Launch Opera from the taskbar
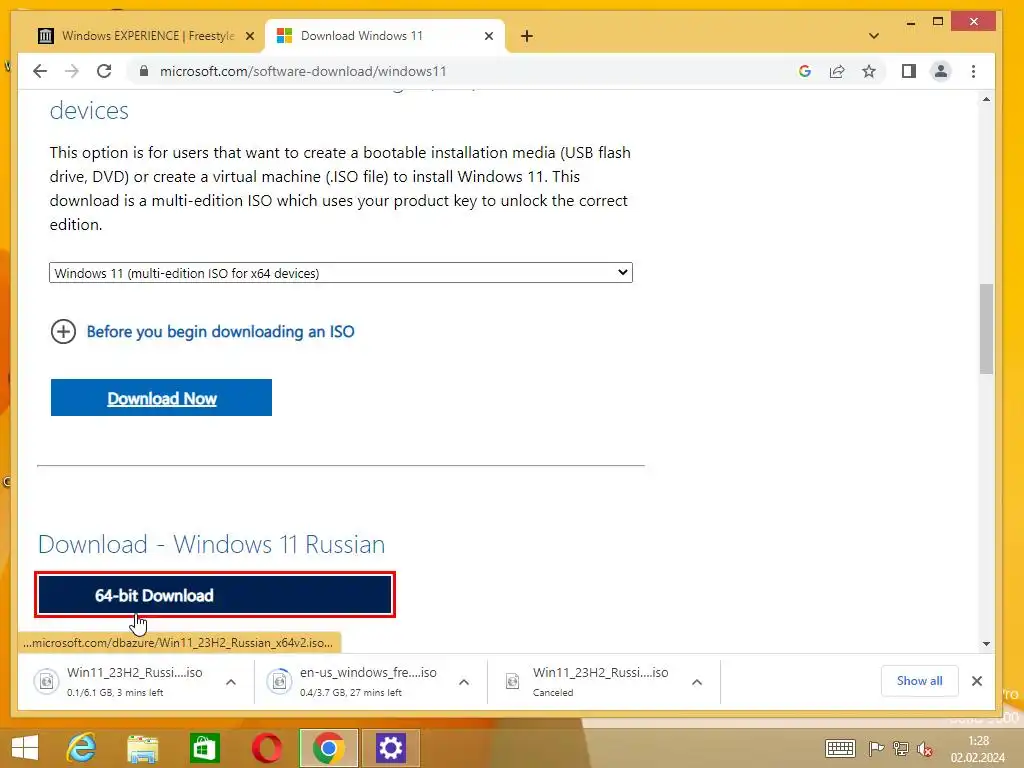 click(267, 748)
